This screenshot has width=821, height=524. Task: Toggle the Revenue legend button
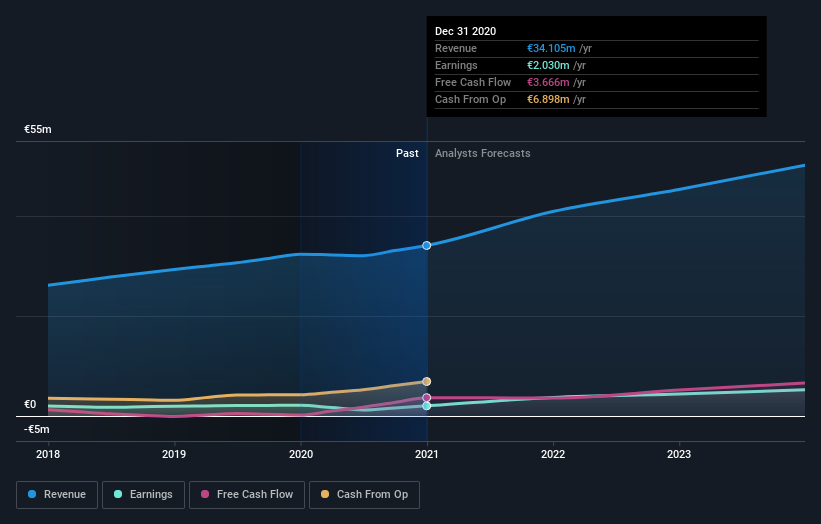pos(57,495)
